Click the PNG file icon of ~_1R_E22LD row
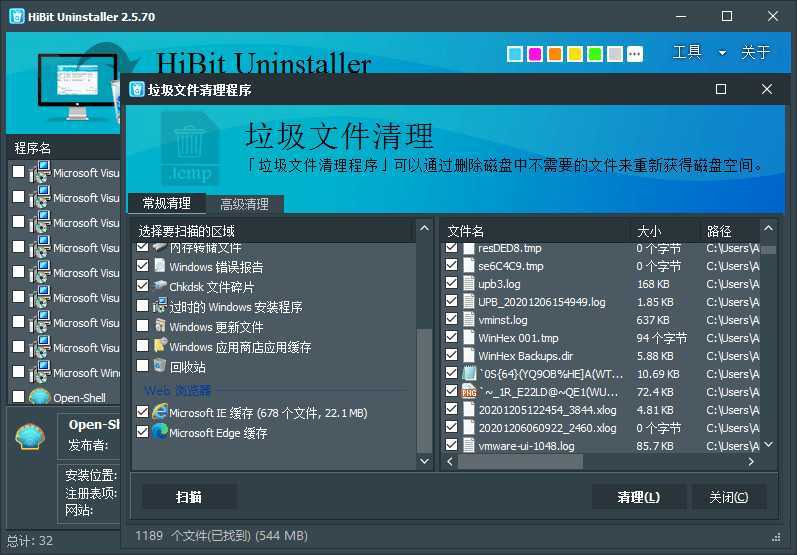This screenshot has width=797, height=555. click(x=469, y=391)
